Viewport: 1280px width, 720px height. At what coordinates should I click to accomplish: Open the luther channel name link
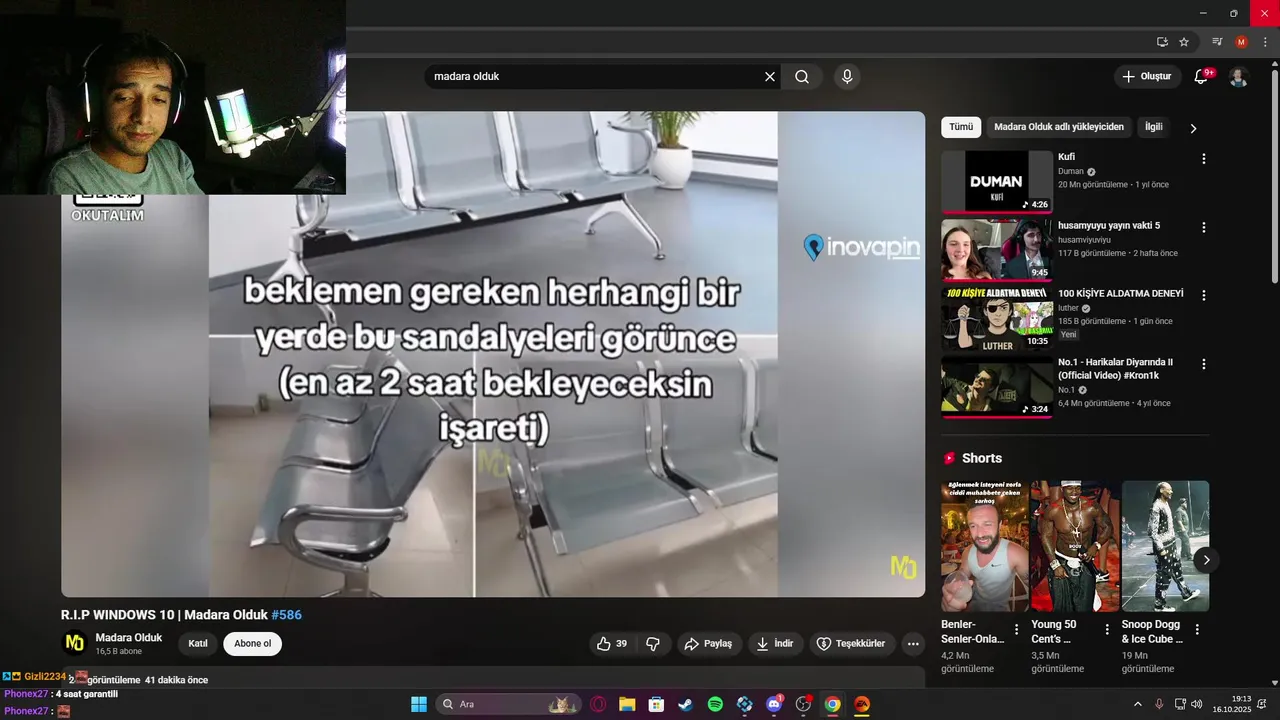coord(1069,308)
